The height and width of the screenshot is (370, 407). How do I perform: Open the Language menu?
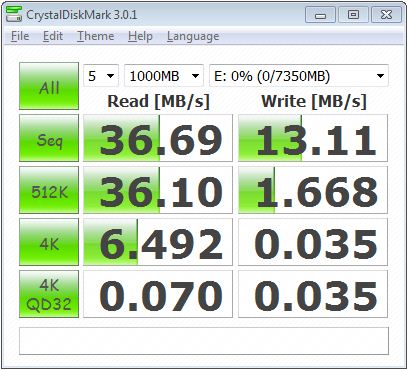193,36
